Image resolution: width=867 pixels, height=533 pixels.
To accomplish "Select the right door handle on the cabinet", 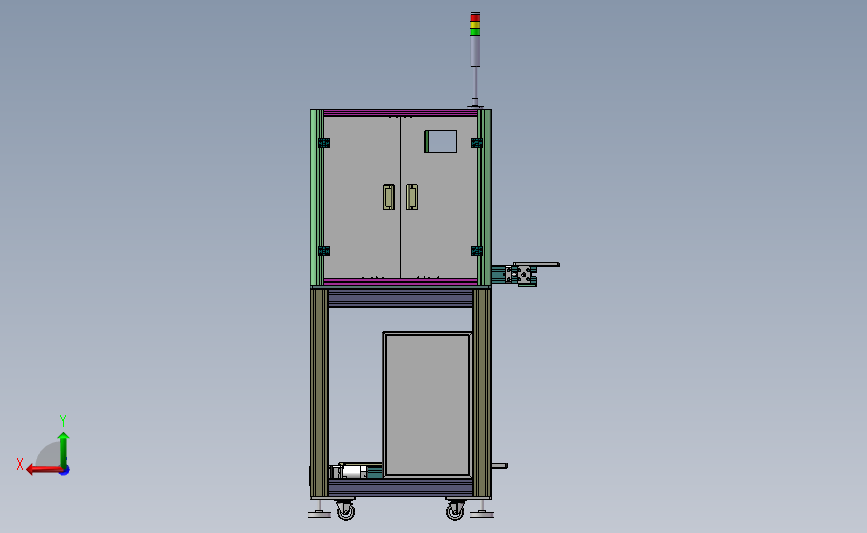I will coord(412,197).
